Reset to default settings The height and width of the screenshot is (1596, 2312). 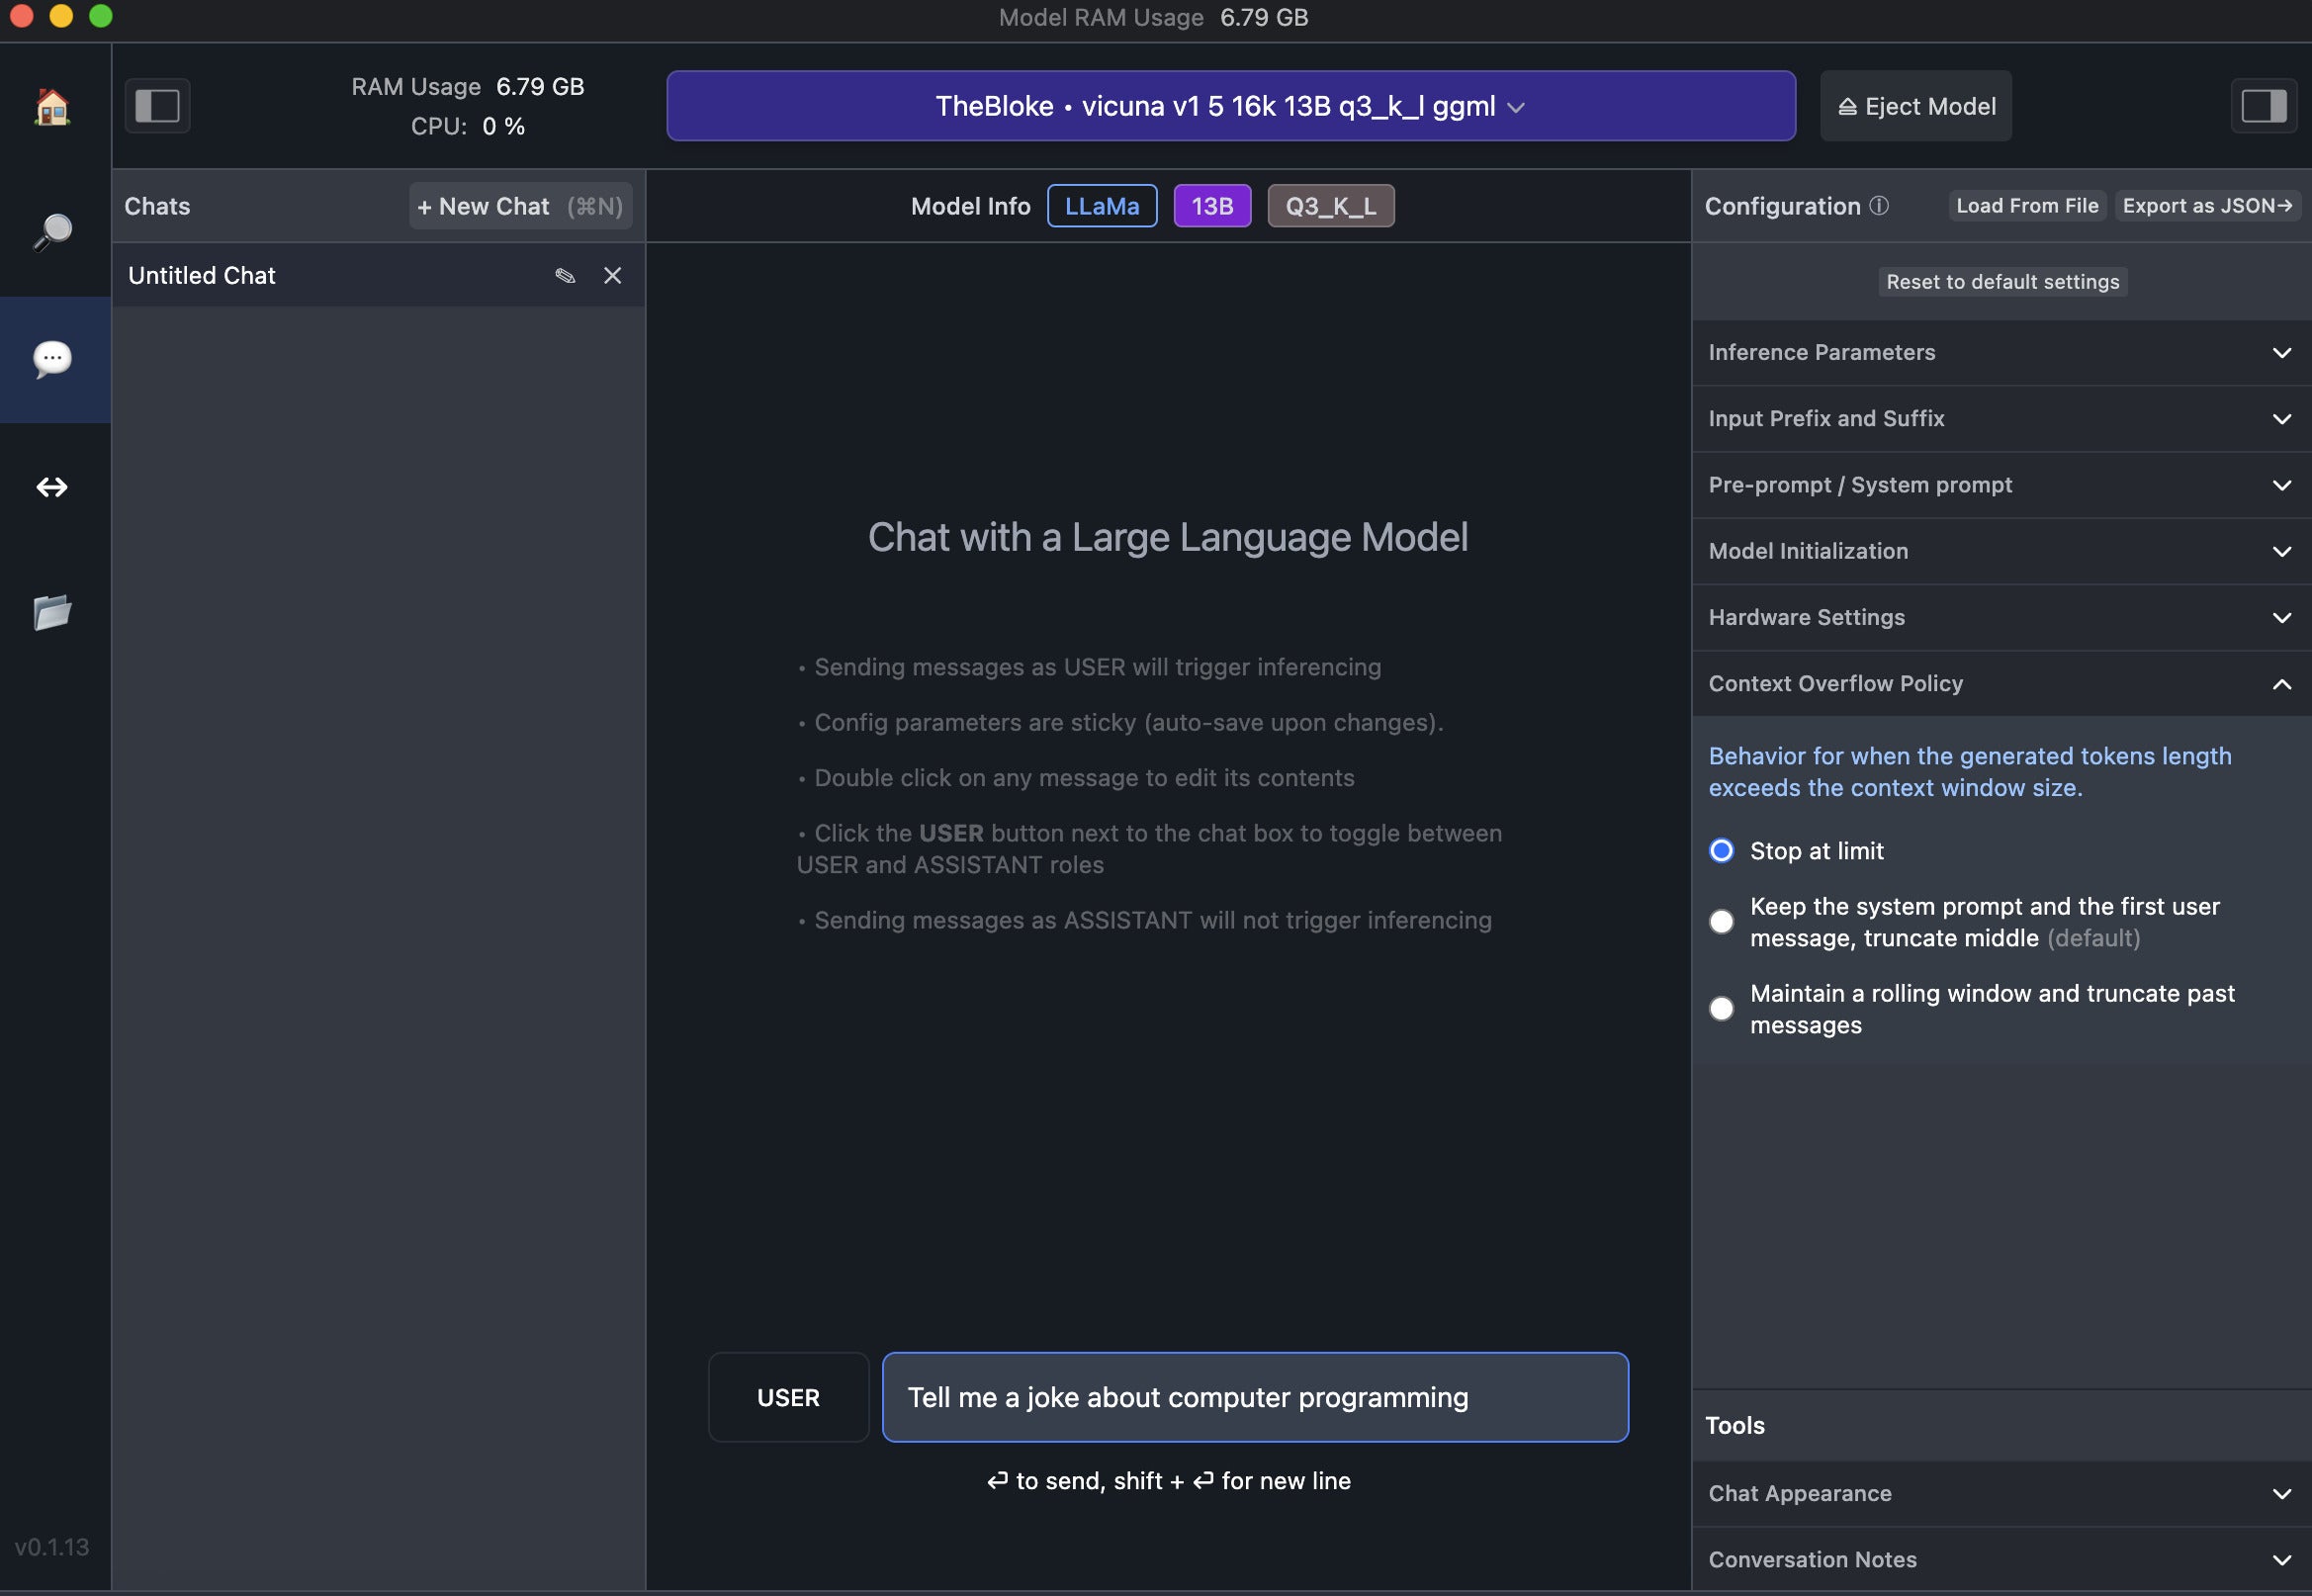coord(2002,282)
